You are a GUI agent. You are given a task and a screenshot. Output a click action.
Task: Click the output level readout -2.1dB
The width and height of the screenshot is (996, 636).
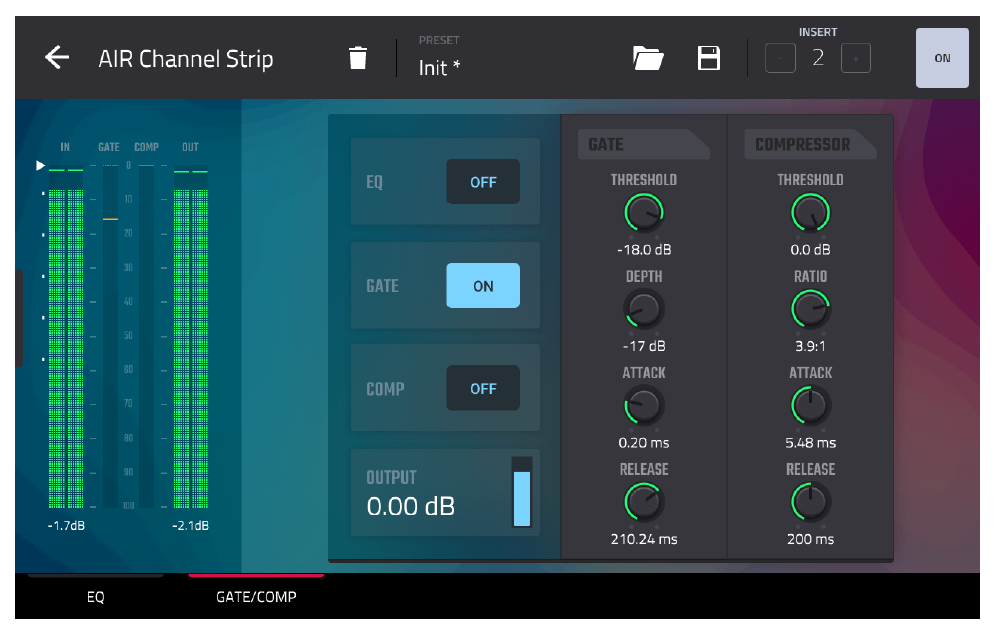click(x=190, y=525)
